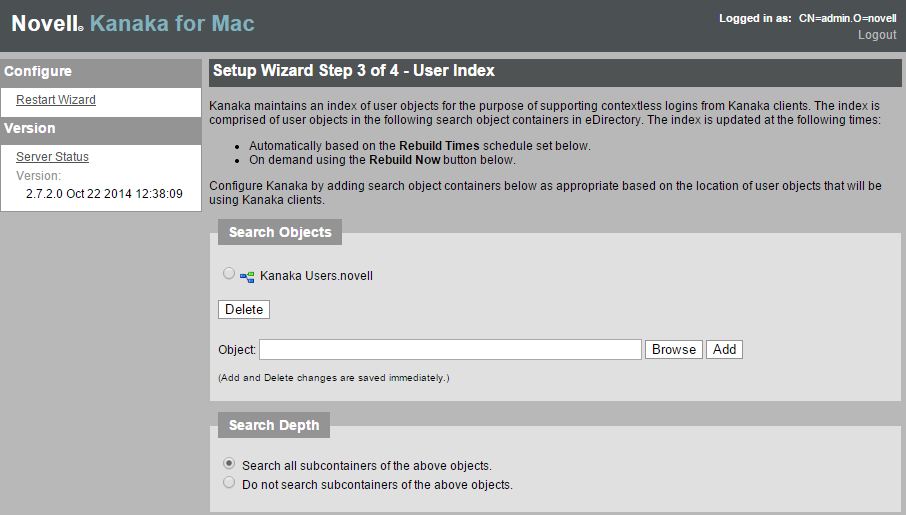
Task: Log out via the Logout link
Action: tap(877, 35)
